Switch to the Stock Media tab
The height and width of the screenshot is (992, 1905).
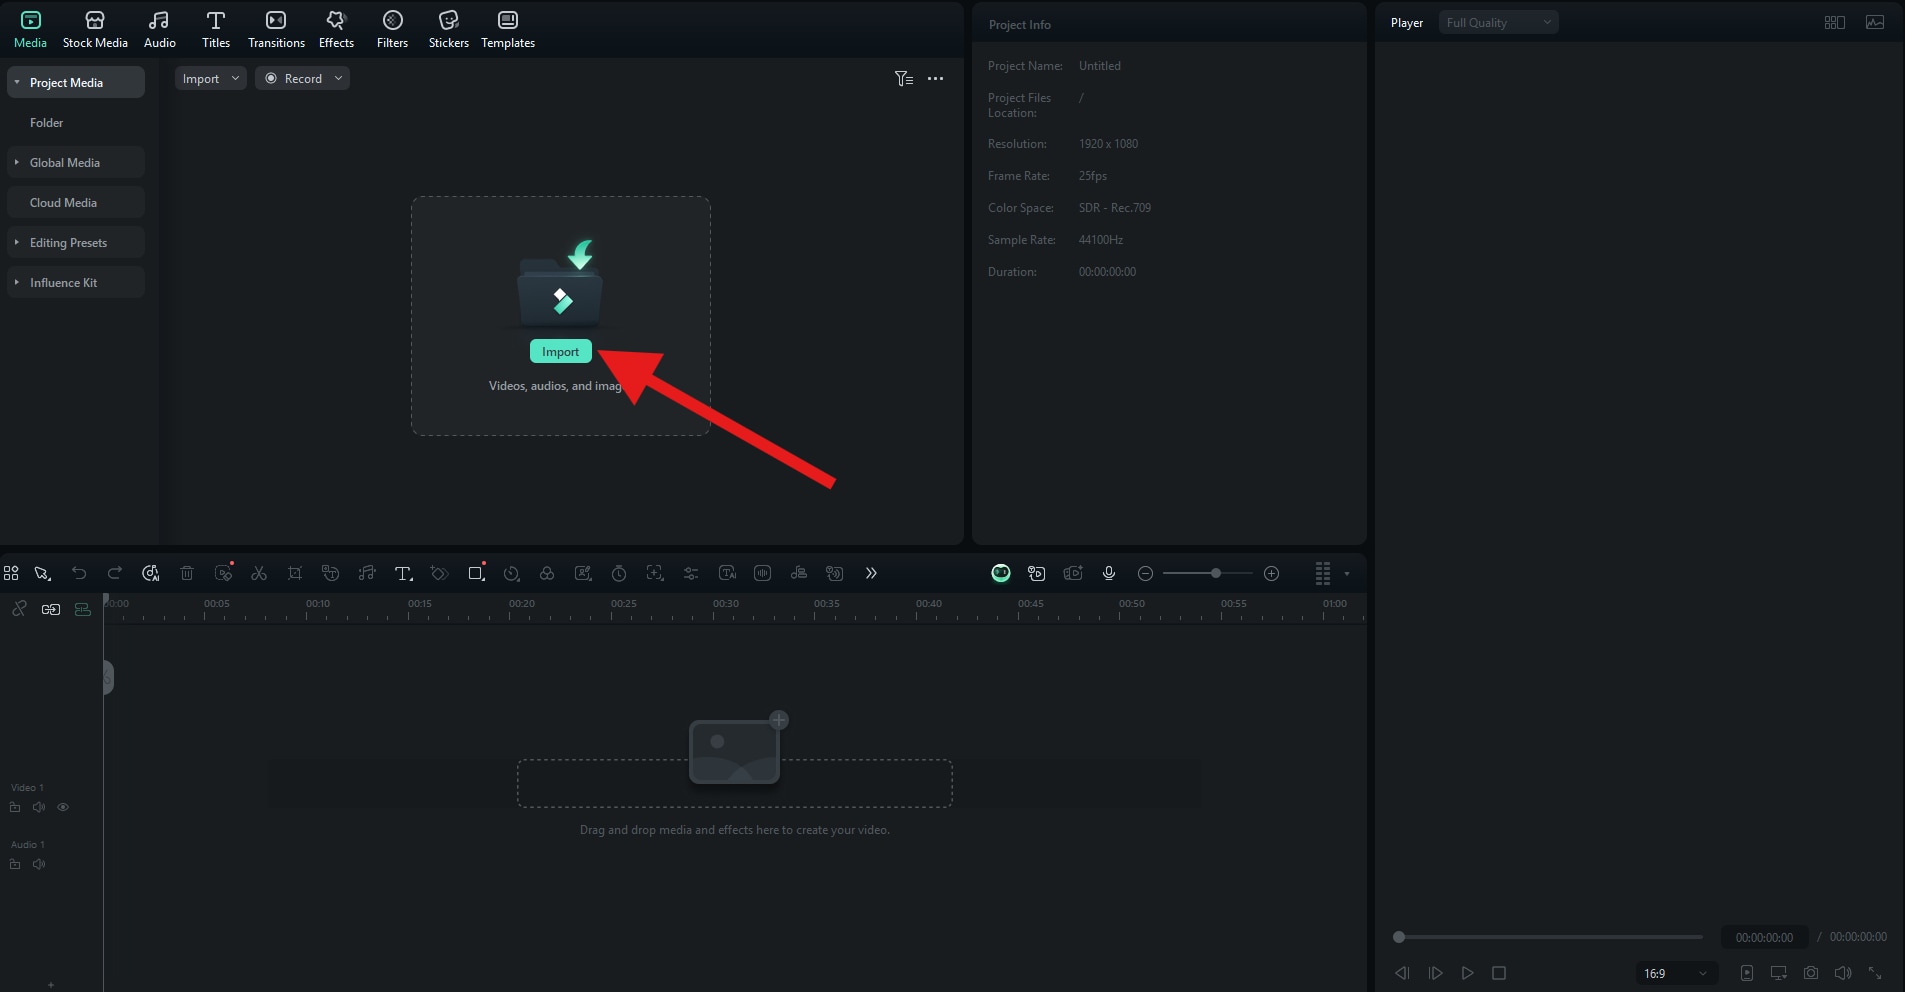point(95,29)
